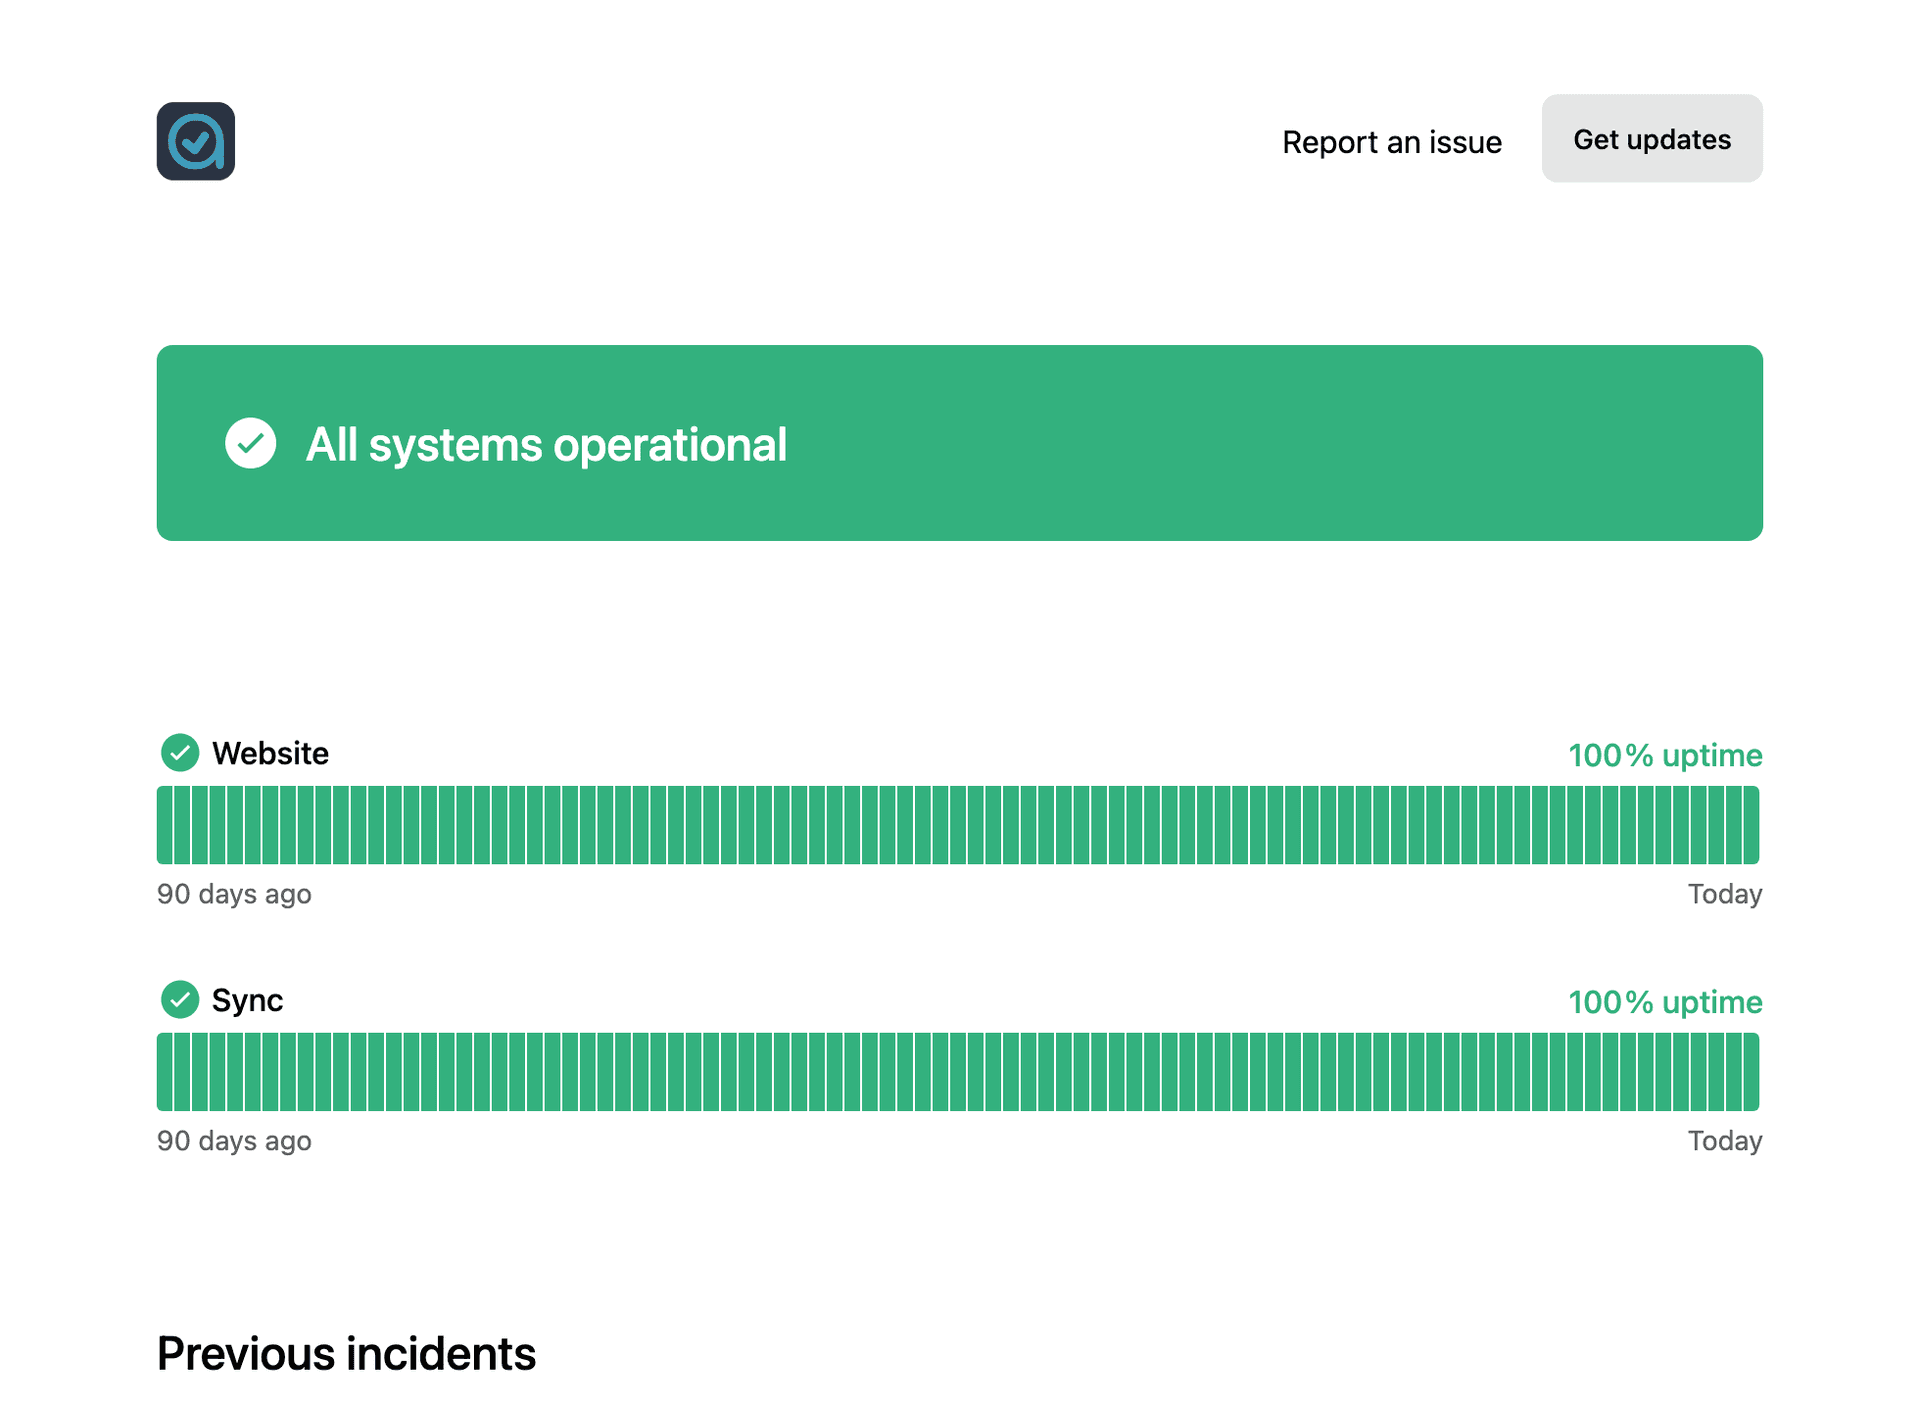Select the All systems operational heading

(546, 444)
